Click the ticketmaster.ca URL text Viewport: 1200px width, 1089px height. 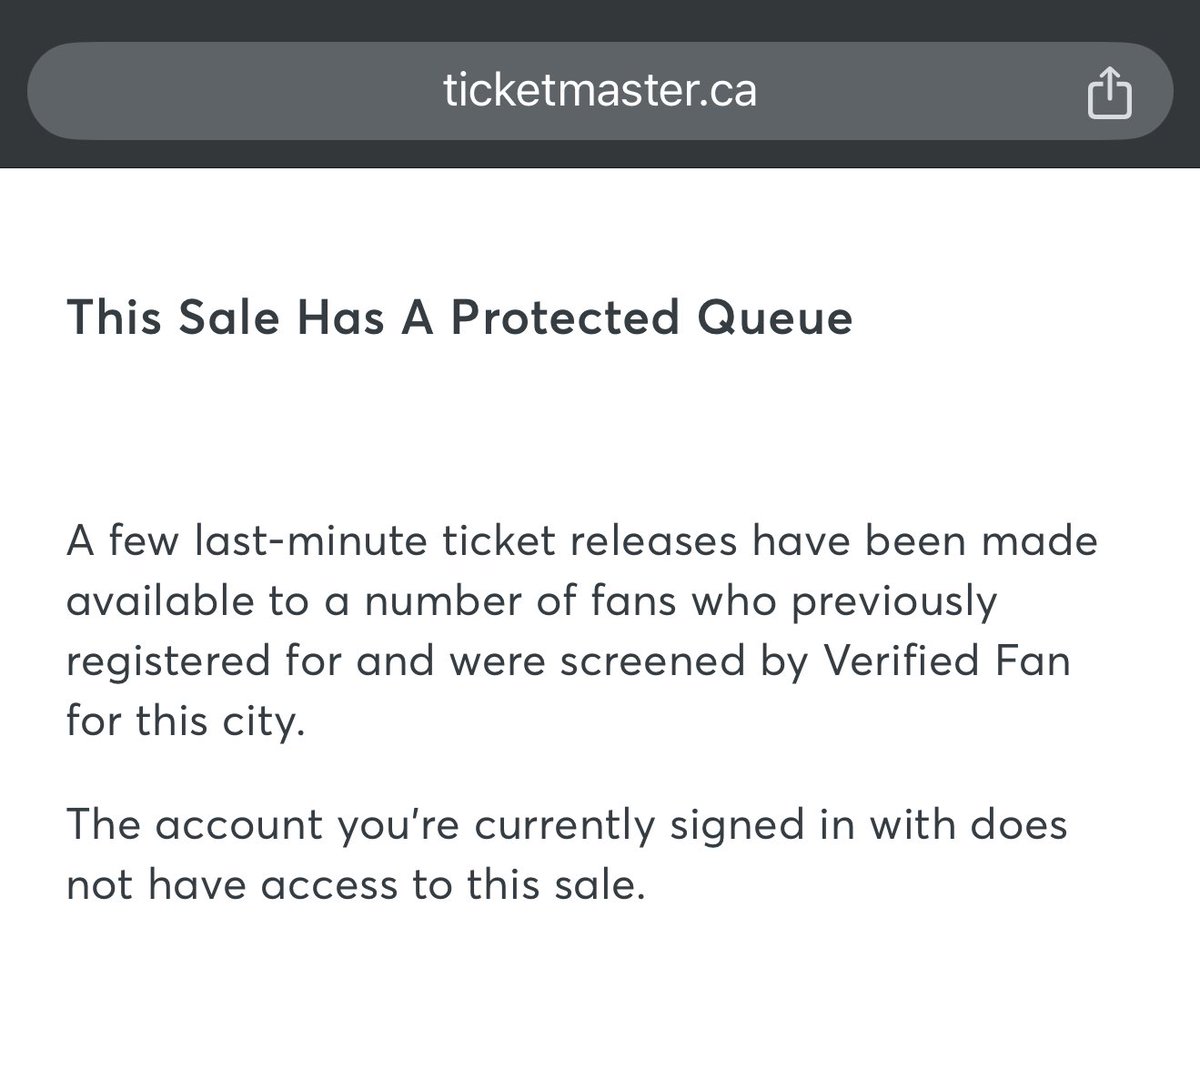(x=599, y=91)
